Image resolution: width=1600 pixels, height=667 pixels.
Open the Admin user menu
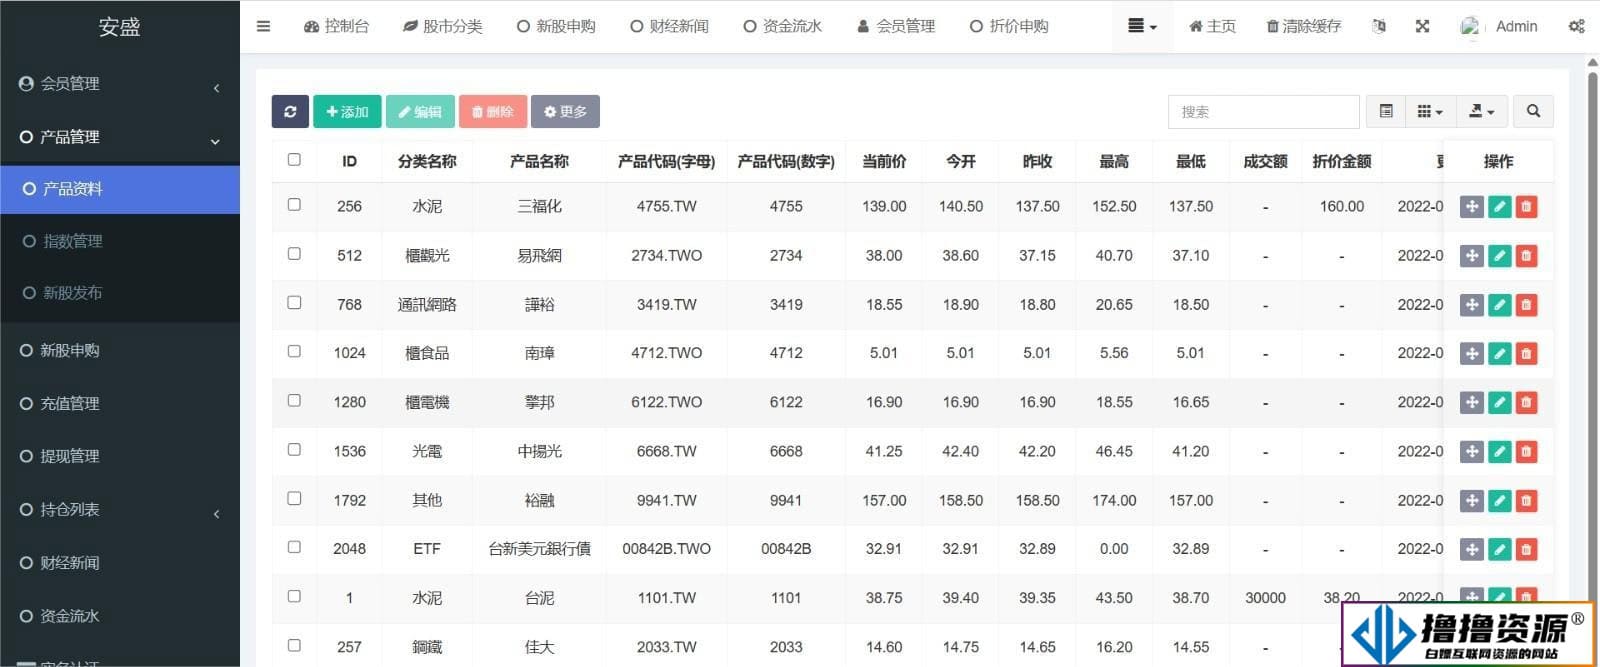point(1499,26)
